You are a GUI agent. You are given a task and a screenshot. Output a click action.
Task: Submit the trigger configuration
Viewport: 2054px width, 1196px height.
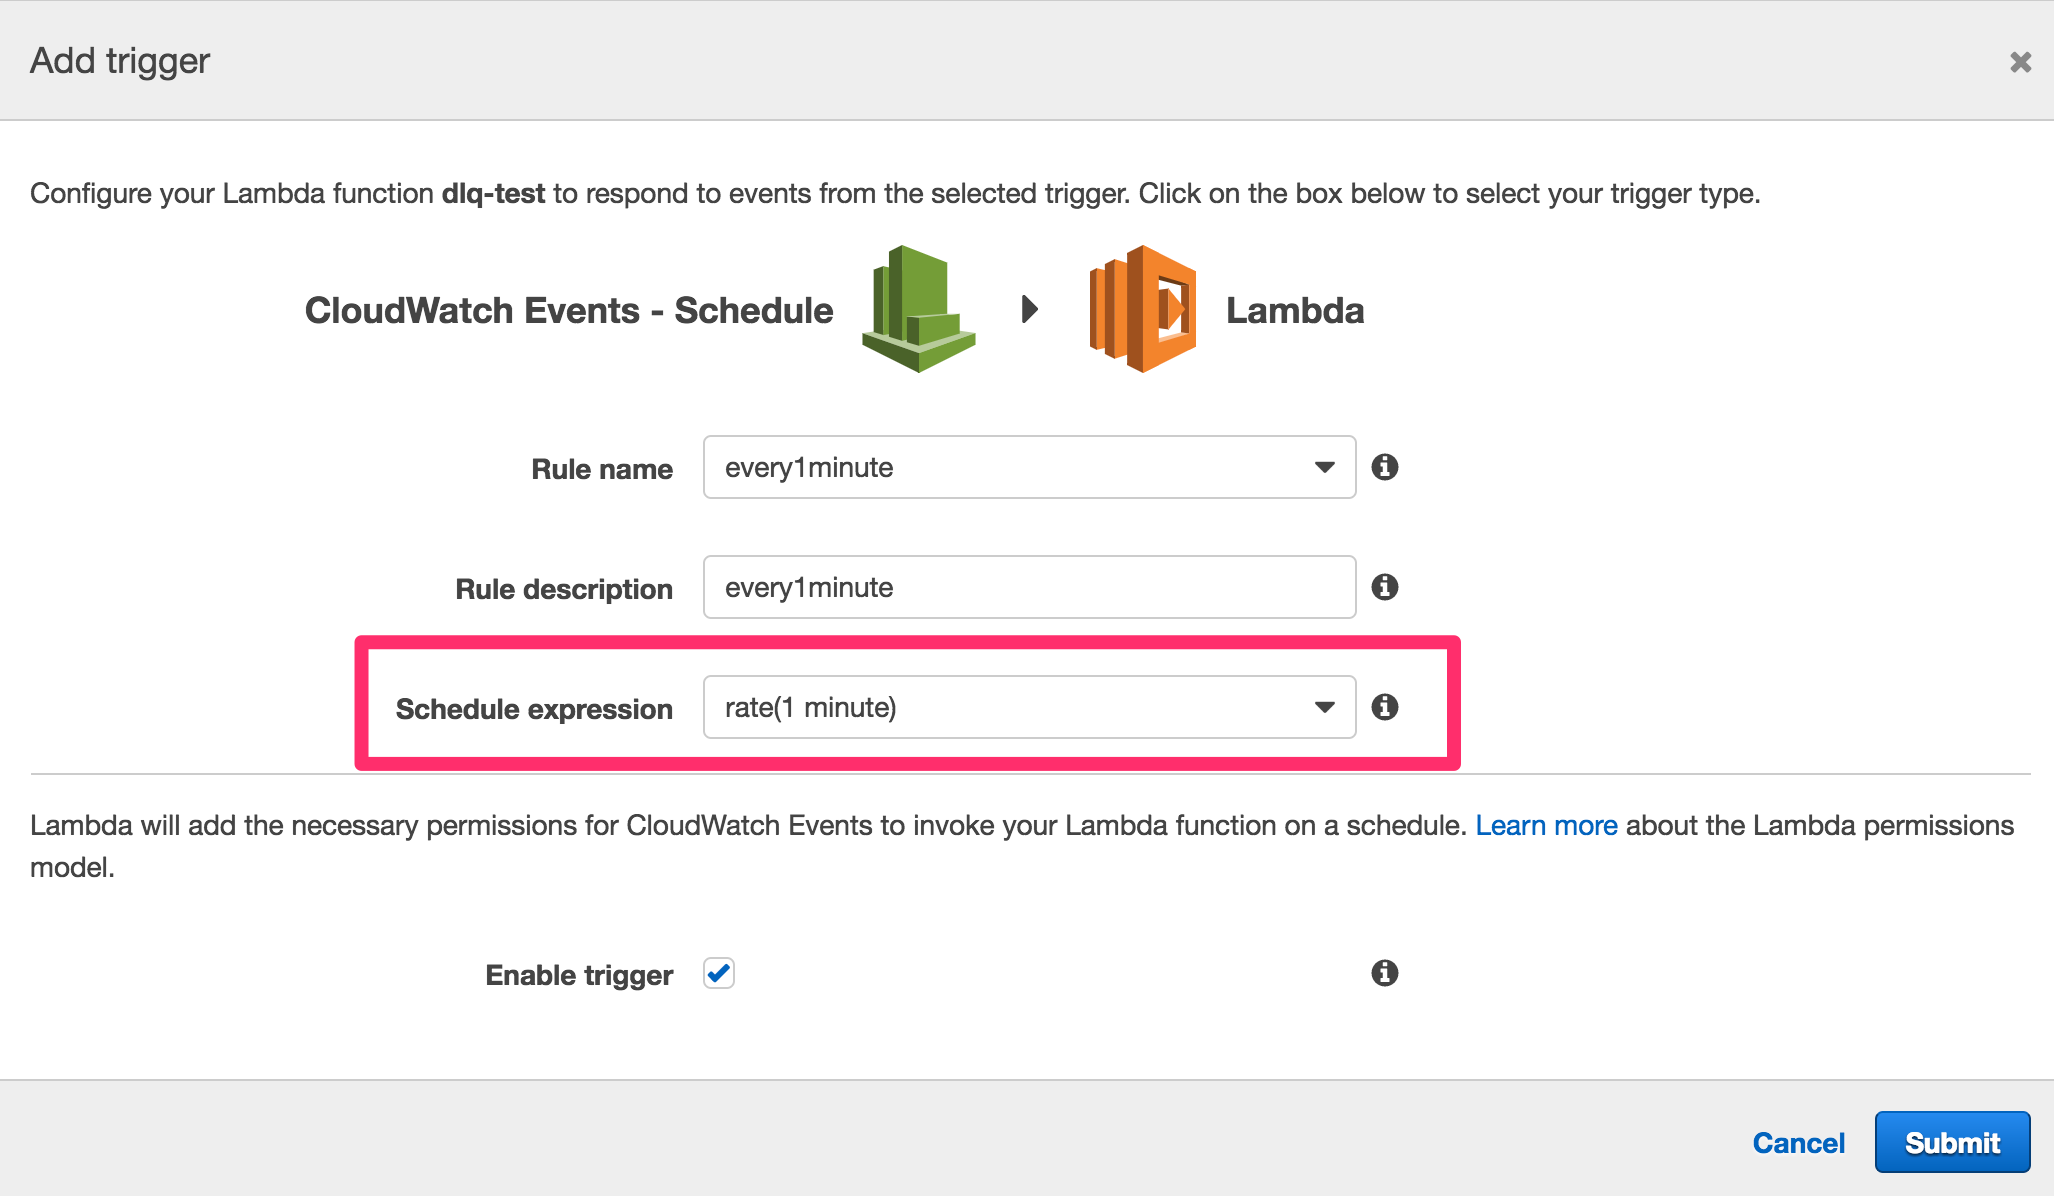pyautogui.click(x=1951, y=1142)
